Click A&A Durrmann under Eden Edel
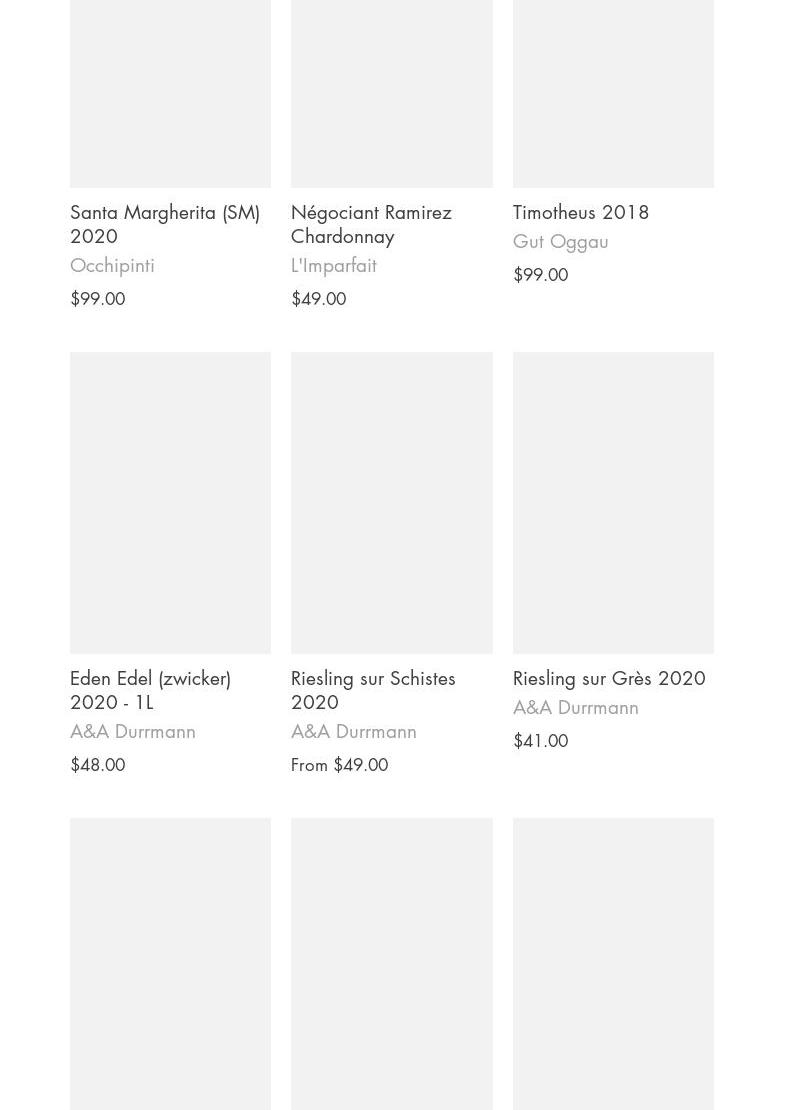This screenshot has width=785, height=1110. (132, 731)
